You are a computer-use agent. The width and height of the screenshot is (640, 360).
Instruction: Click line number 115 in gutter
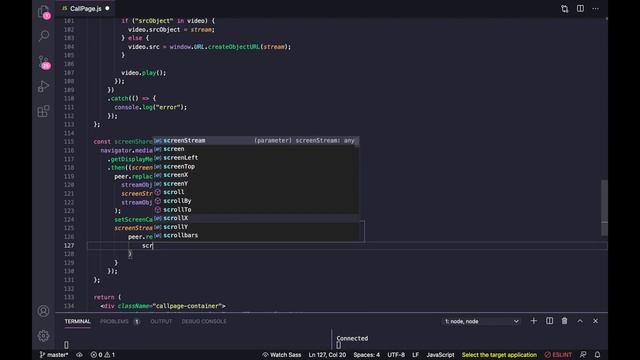(x=69, y=142)
